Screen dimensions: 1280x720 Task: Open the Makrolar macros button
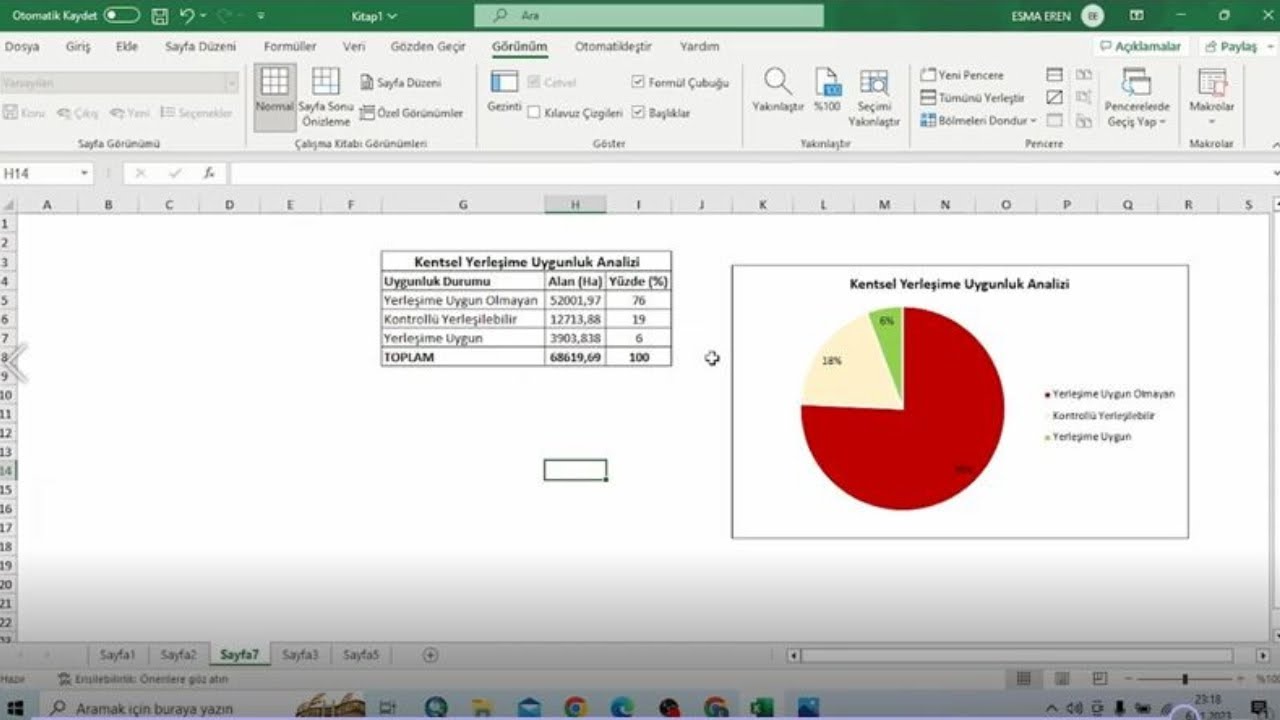pyautogui.click(x=1211, y=97)
